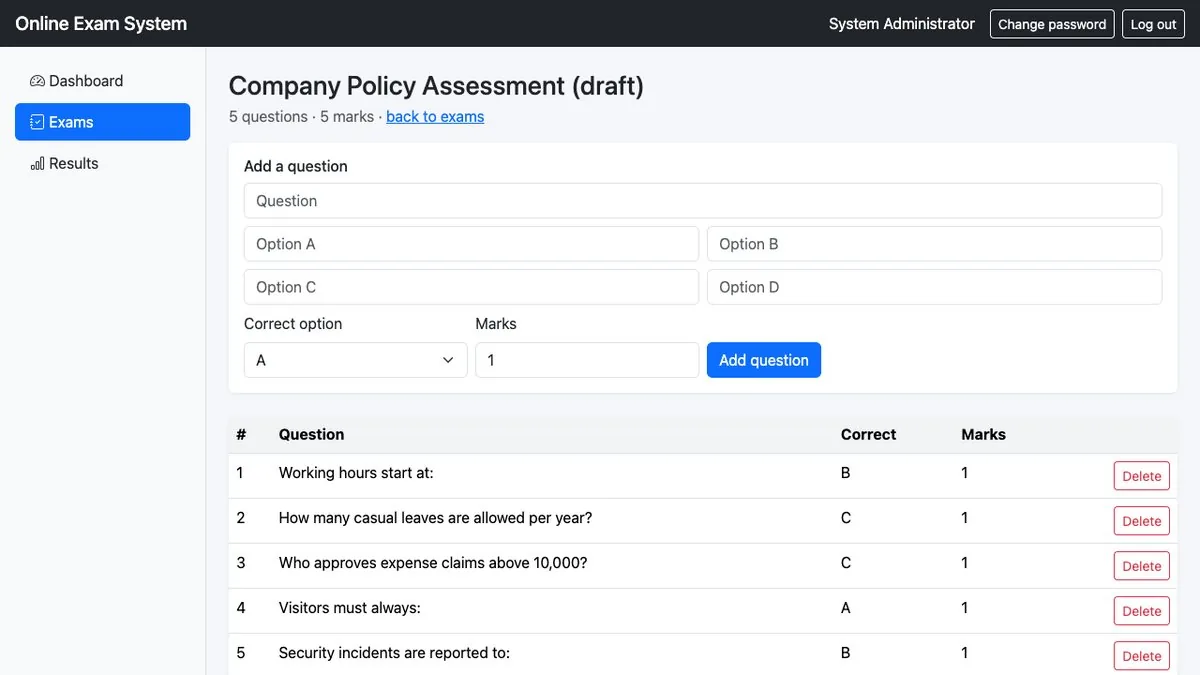Delete the Visitors must always question
The image size is (1200, 675).
coord(1141,611)
